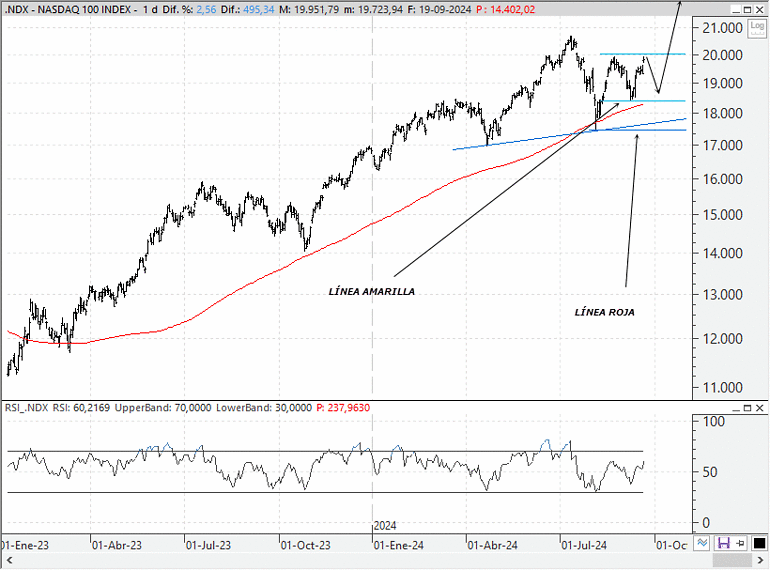
Task: Close the NDX price chart panel
Action: [x=760, y=9]
